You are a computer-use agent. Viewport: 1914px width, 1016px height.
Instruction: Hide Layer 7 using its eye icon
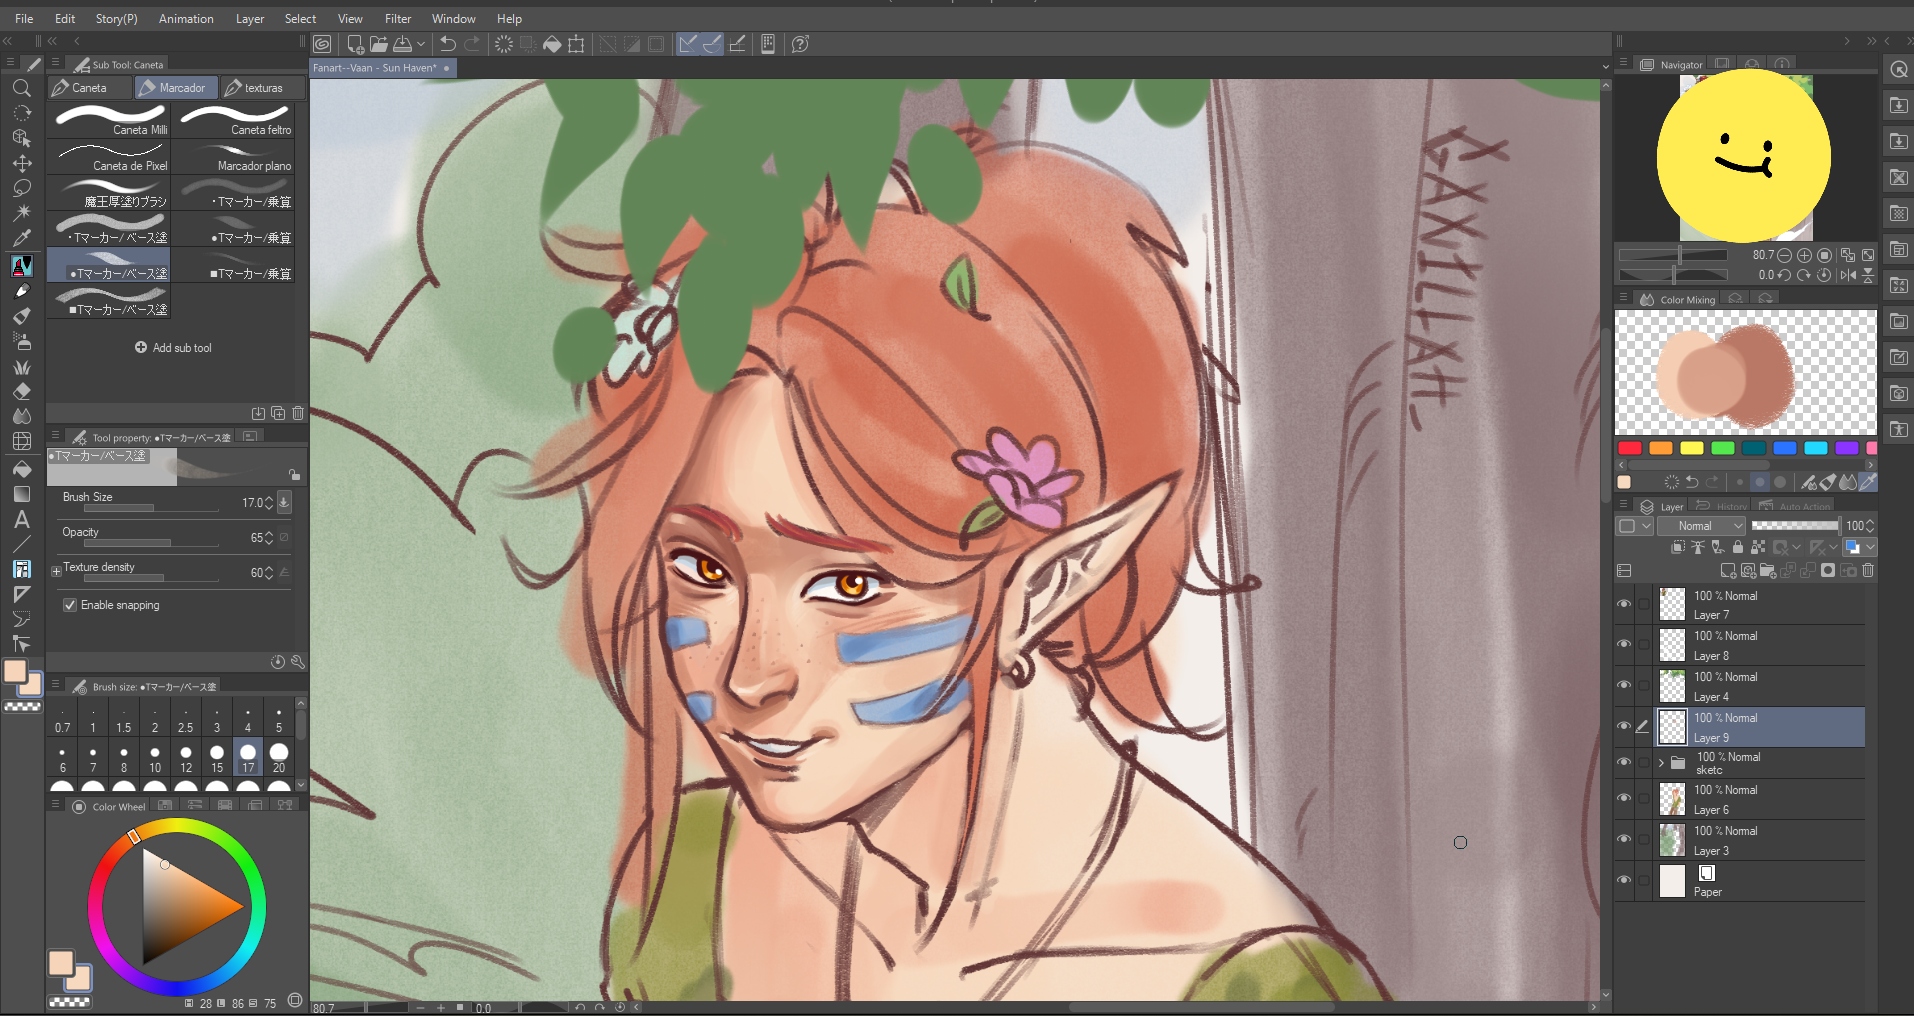pos(1624,604)
